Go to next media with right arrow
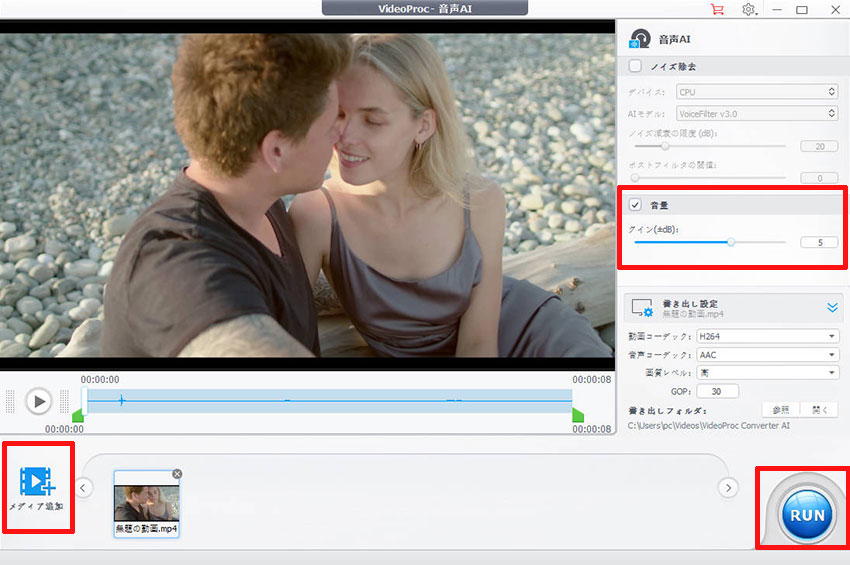 [729, 487]
